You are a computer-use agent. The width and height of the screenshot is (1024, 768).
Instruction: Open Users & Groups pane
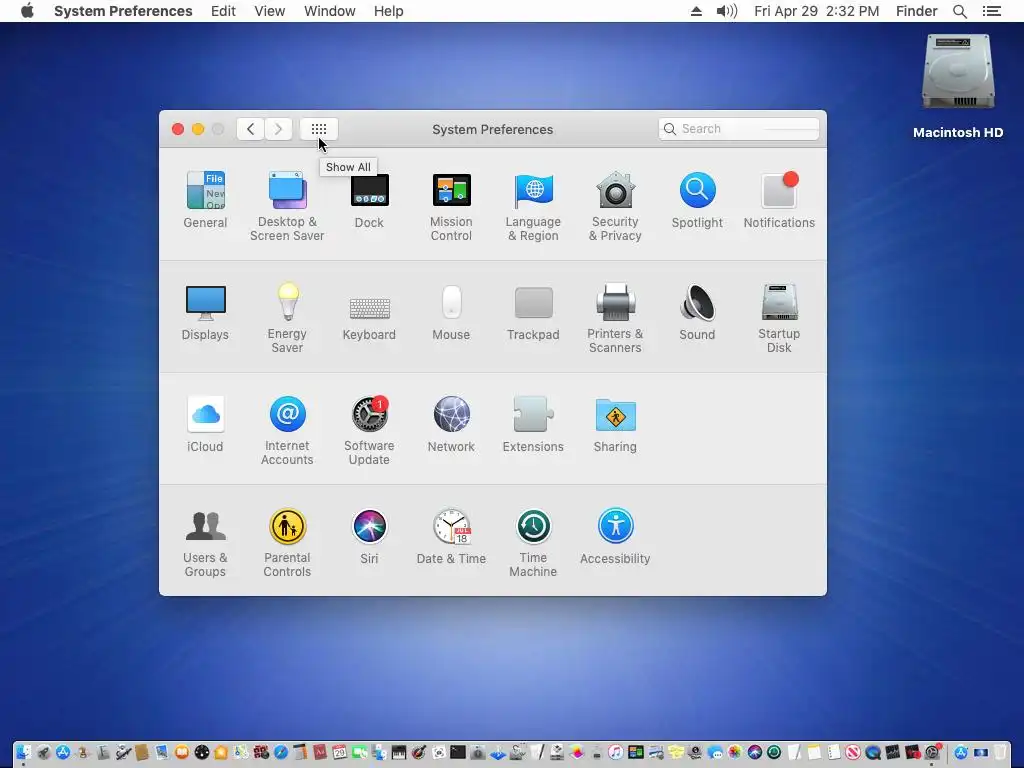click(205, 543)
